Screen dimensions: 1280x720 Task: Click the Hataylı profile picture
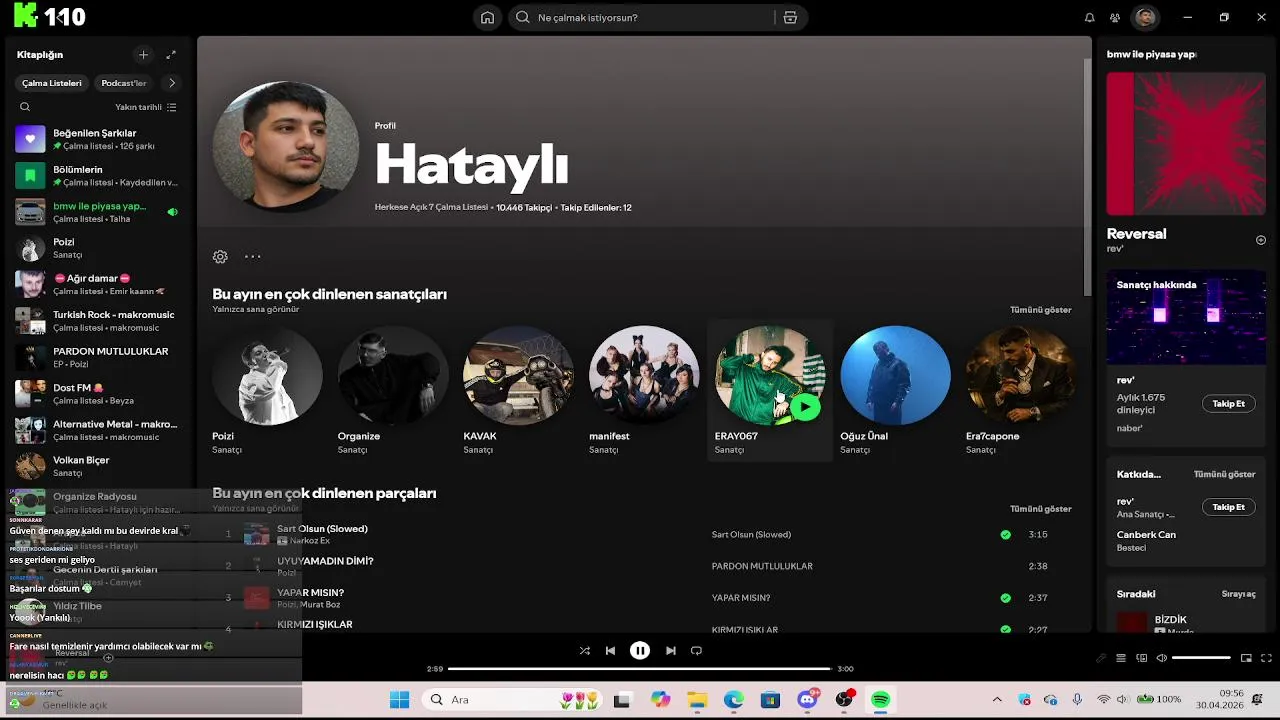(x=286, y=146)
